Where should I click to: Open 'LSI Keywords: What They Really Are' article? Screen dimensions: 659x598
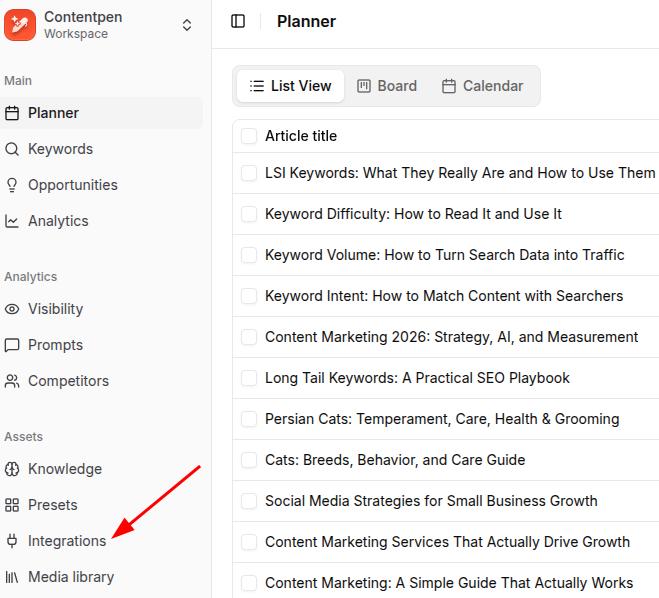click(460, 173)
